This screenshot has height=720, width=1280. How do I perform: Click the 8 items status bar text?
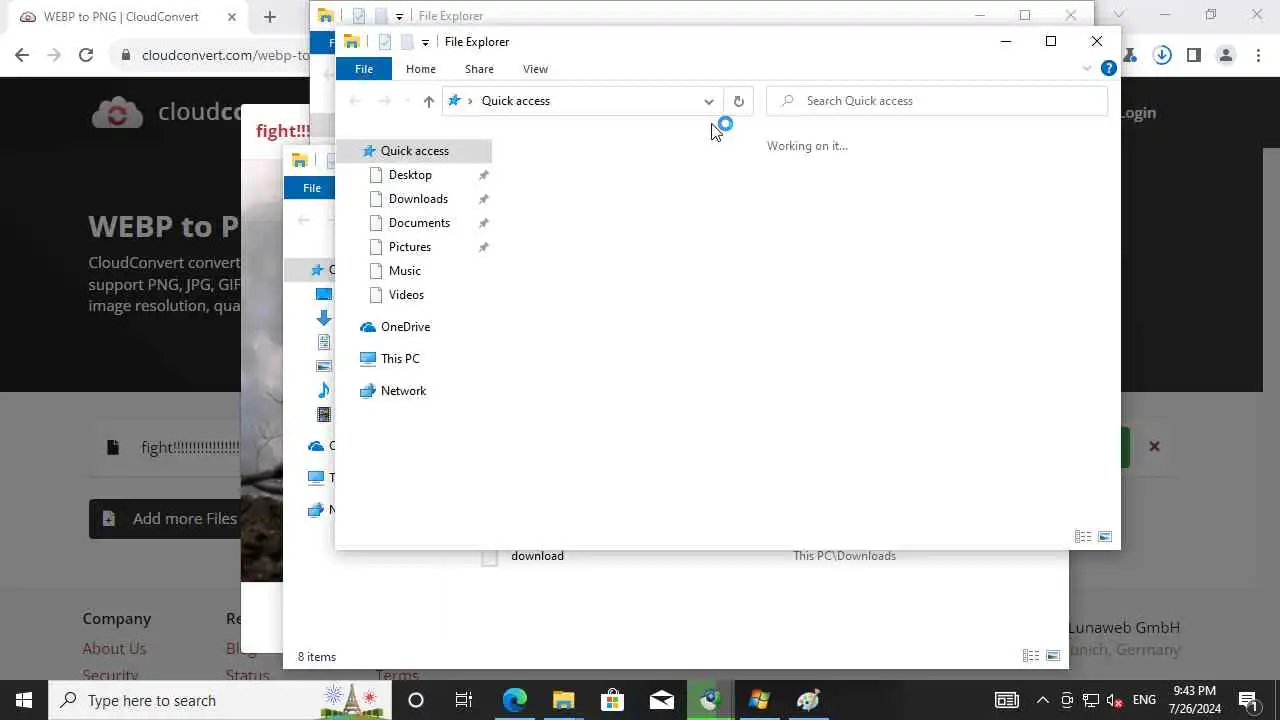pos(317,657)
